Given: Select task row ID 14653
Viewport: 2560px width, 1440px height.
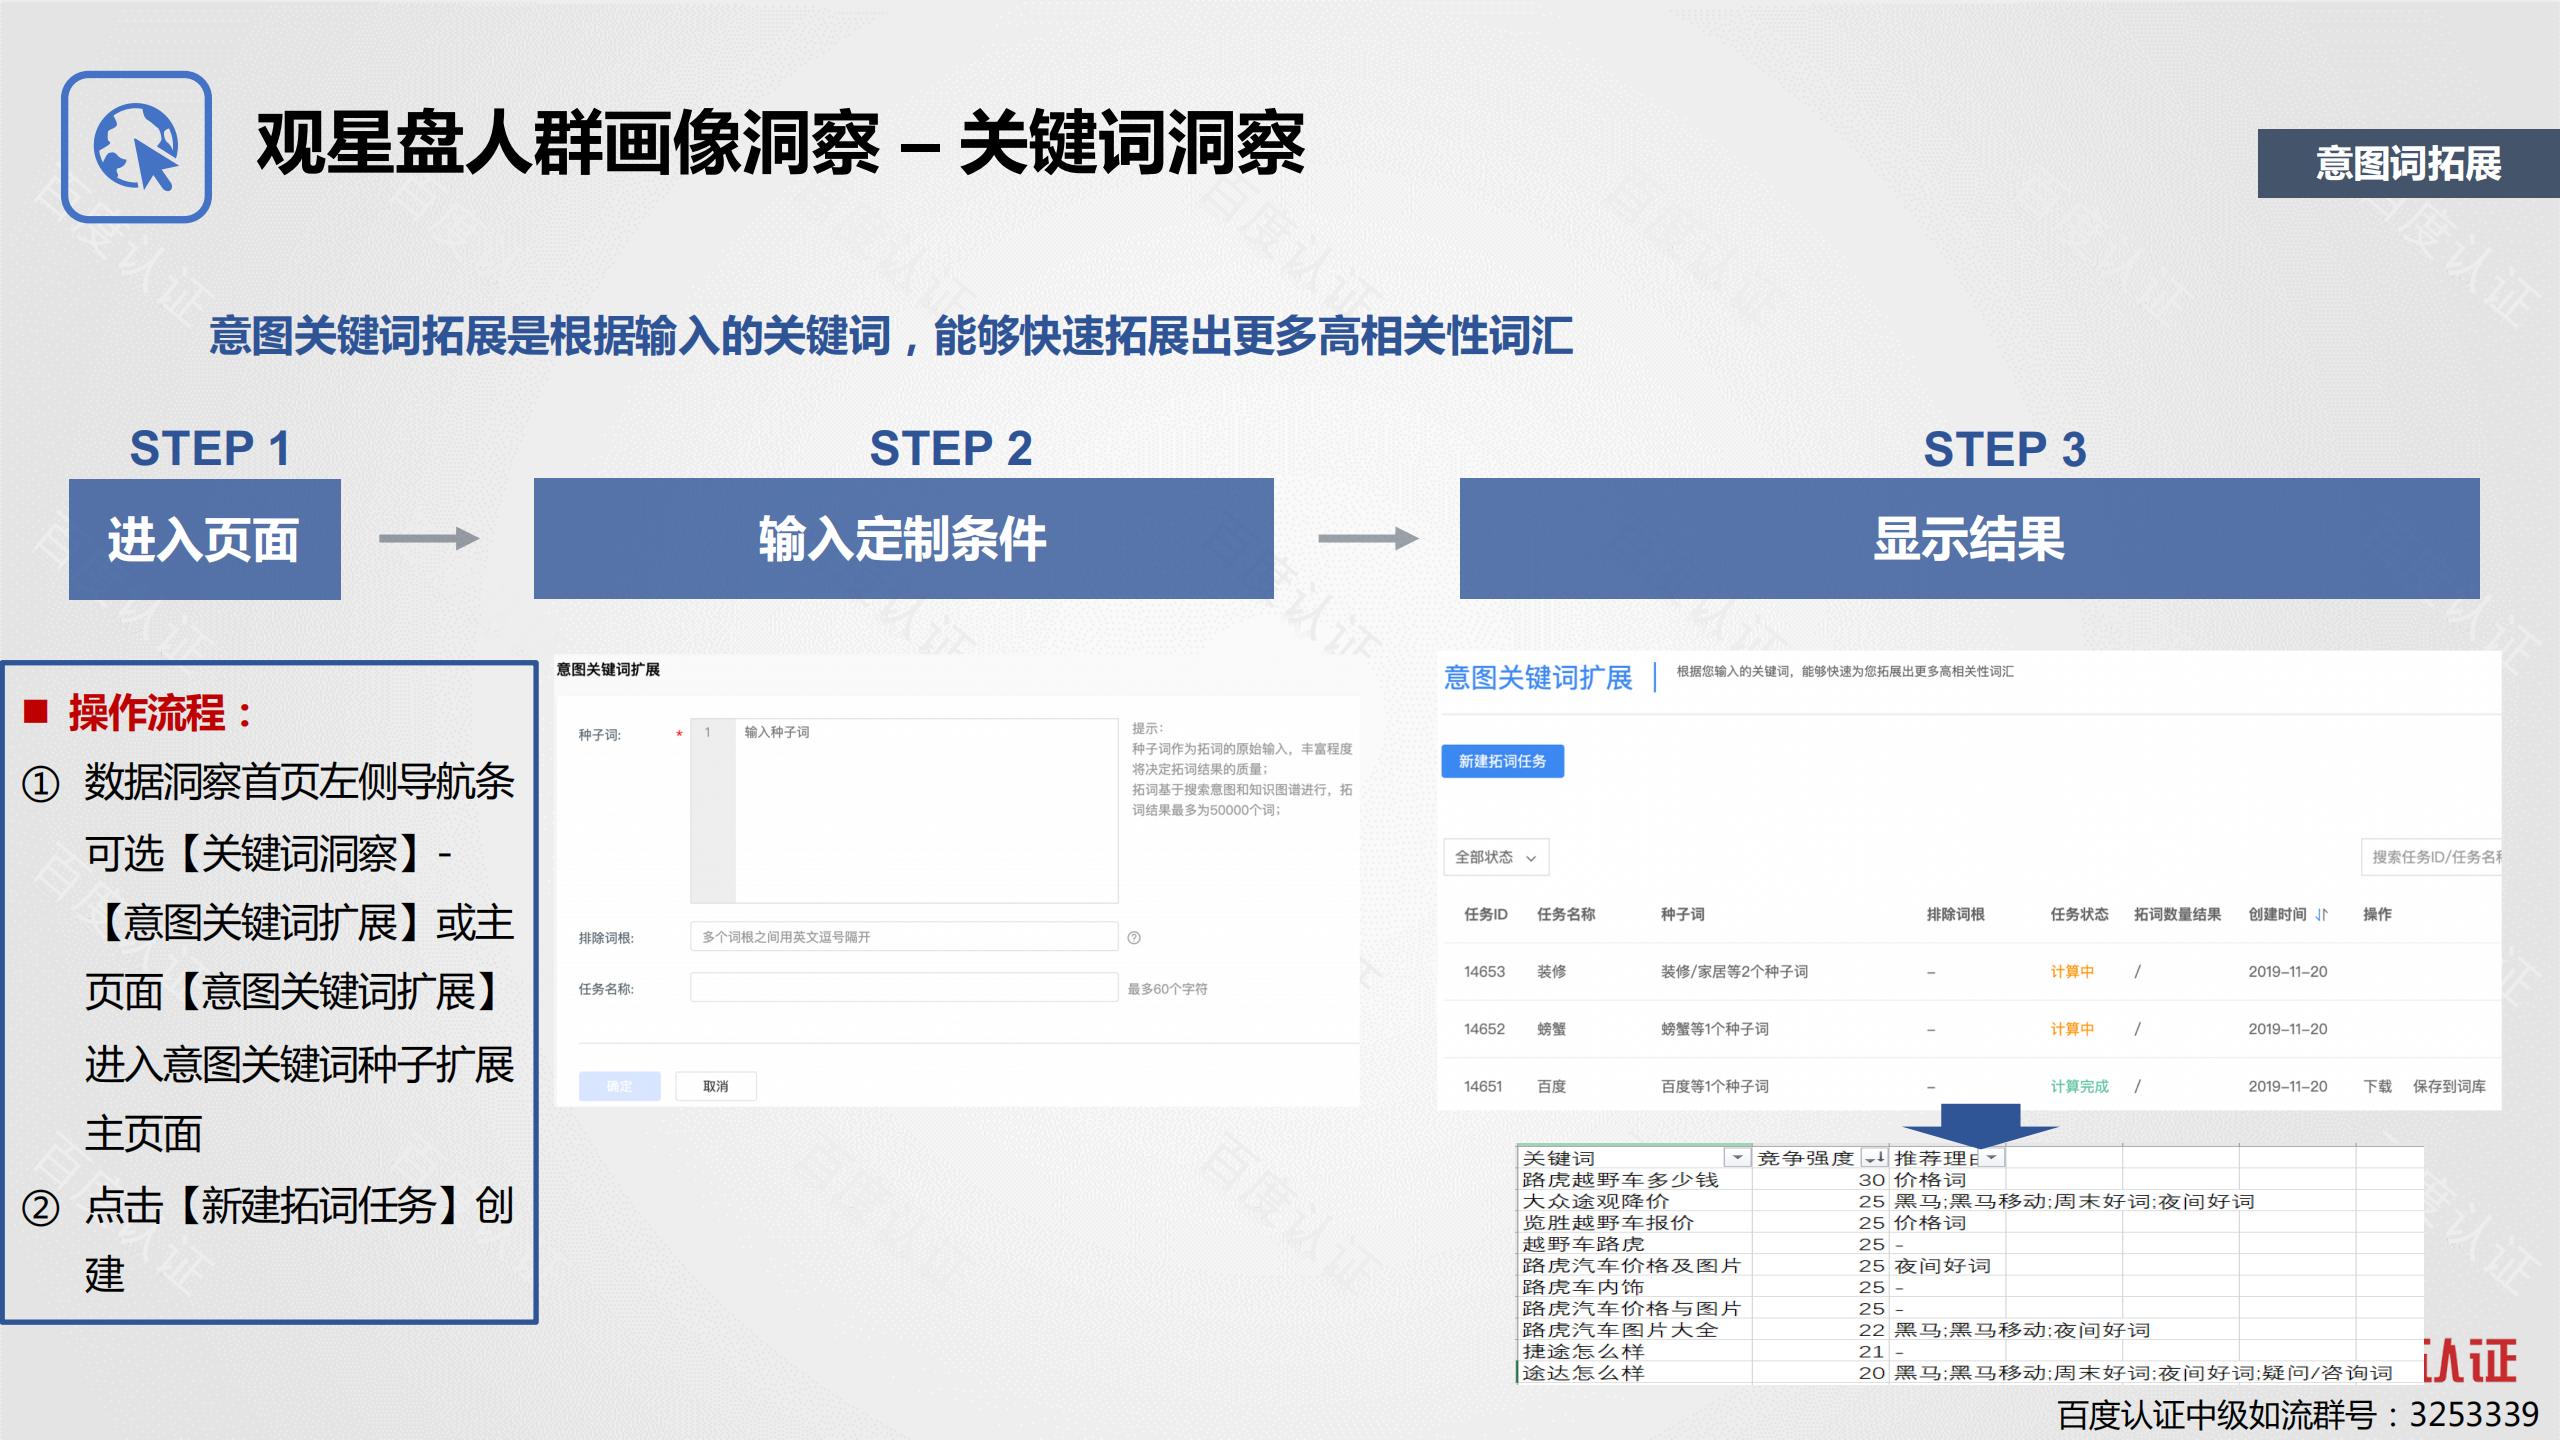Looking at the screenshot, I should 1484,972.
